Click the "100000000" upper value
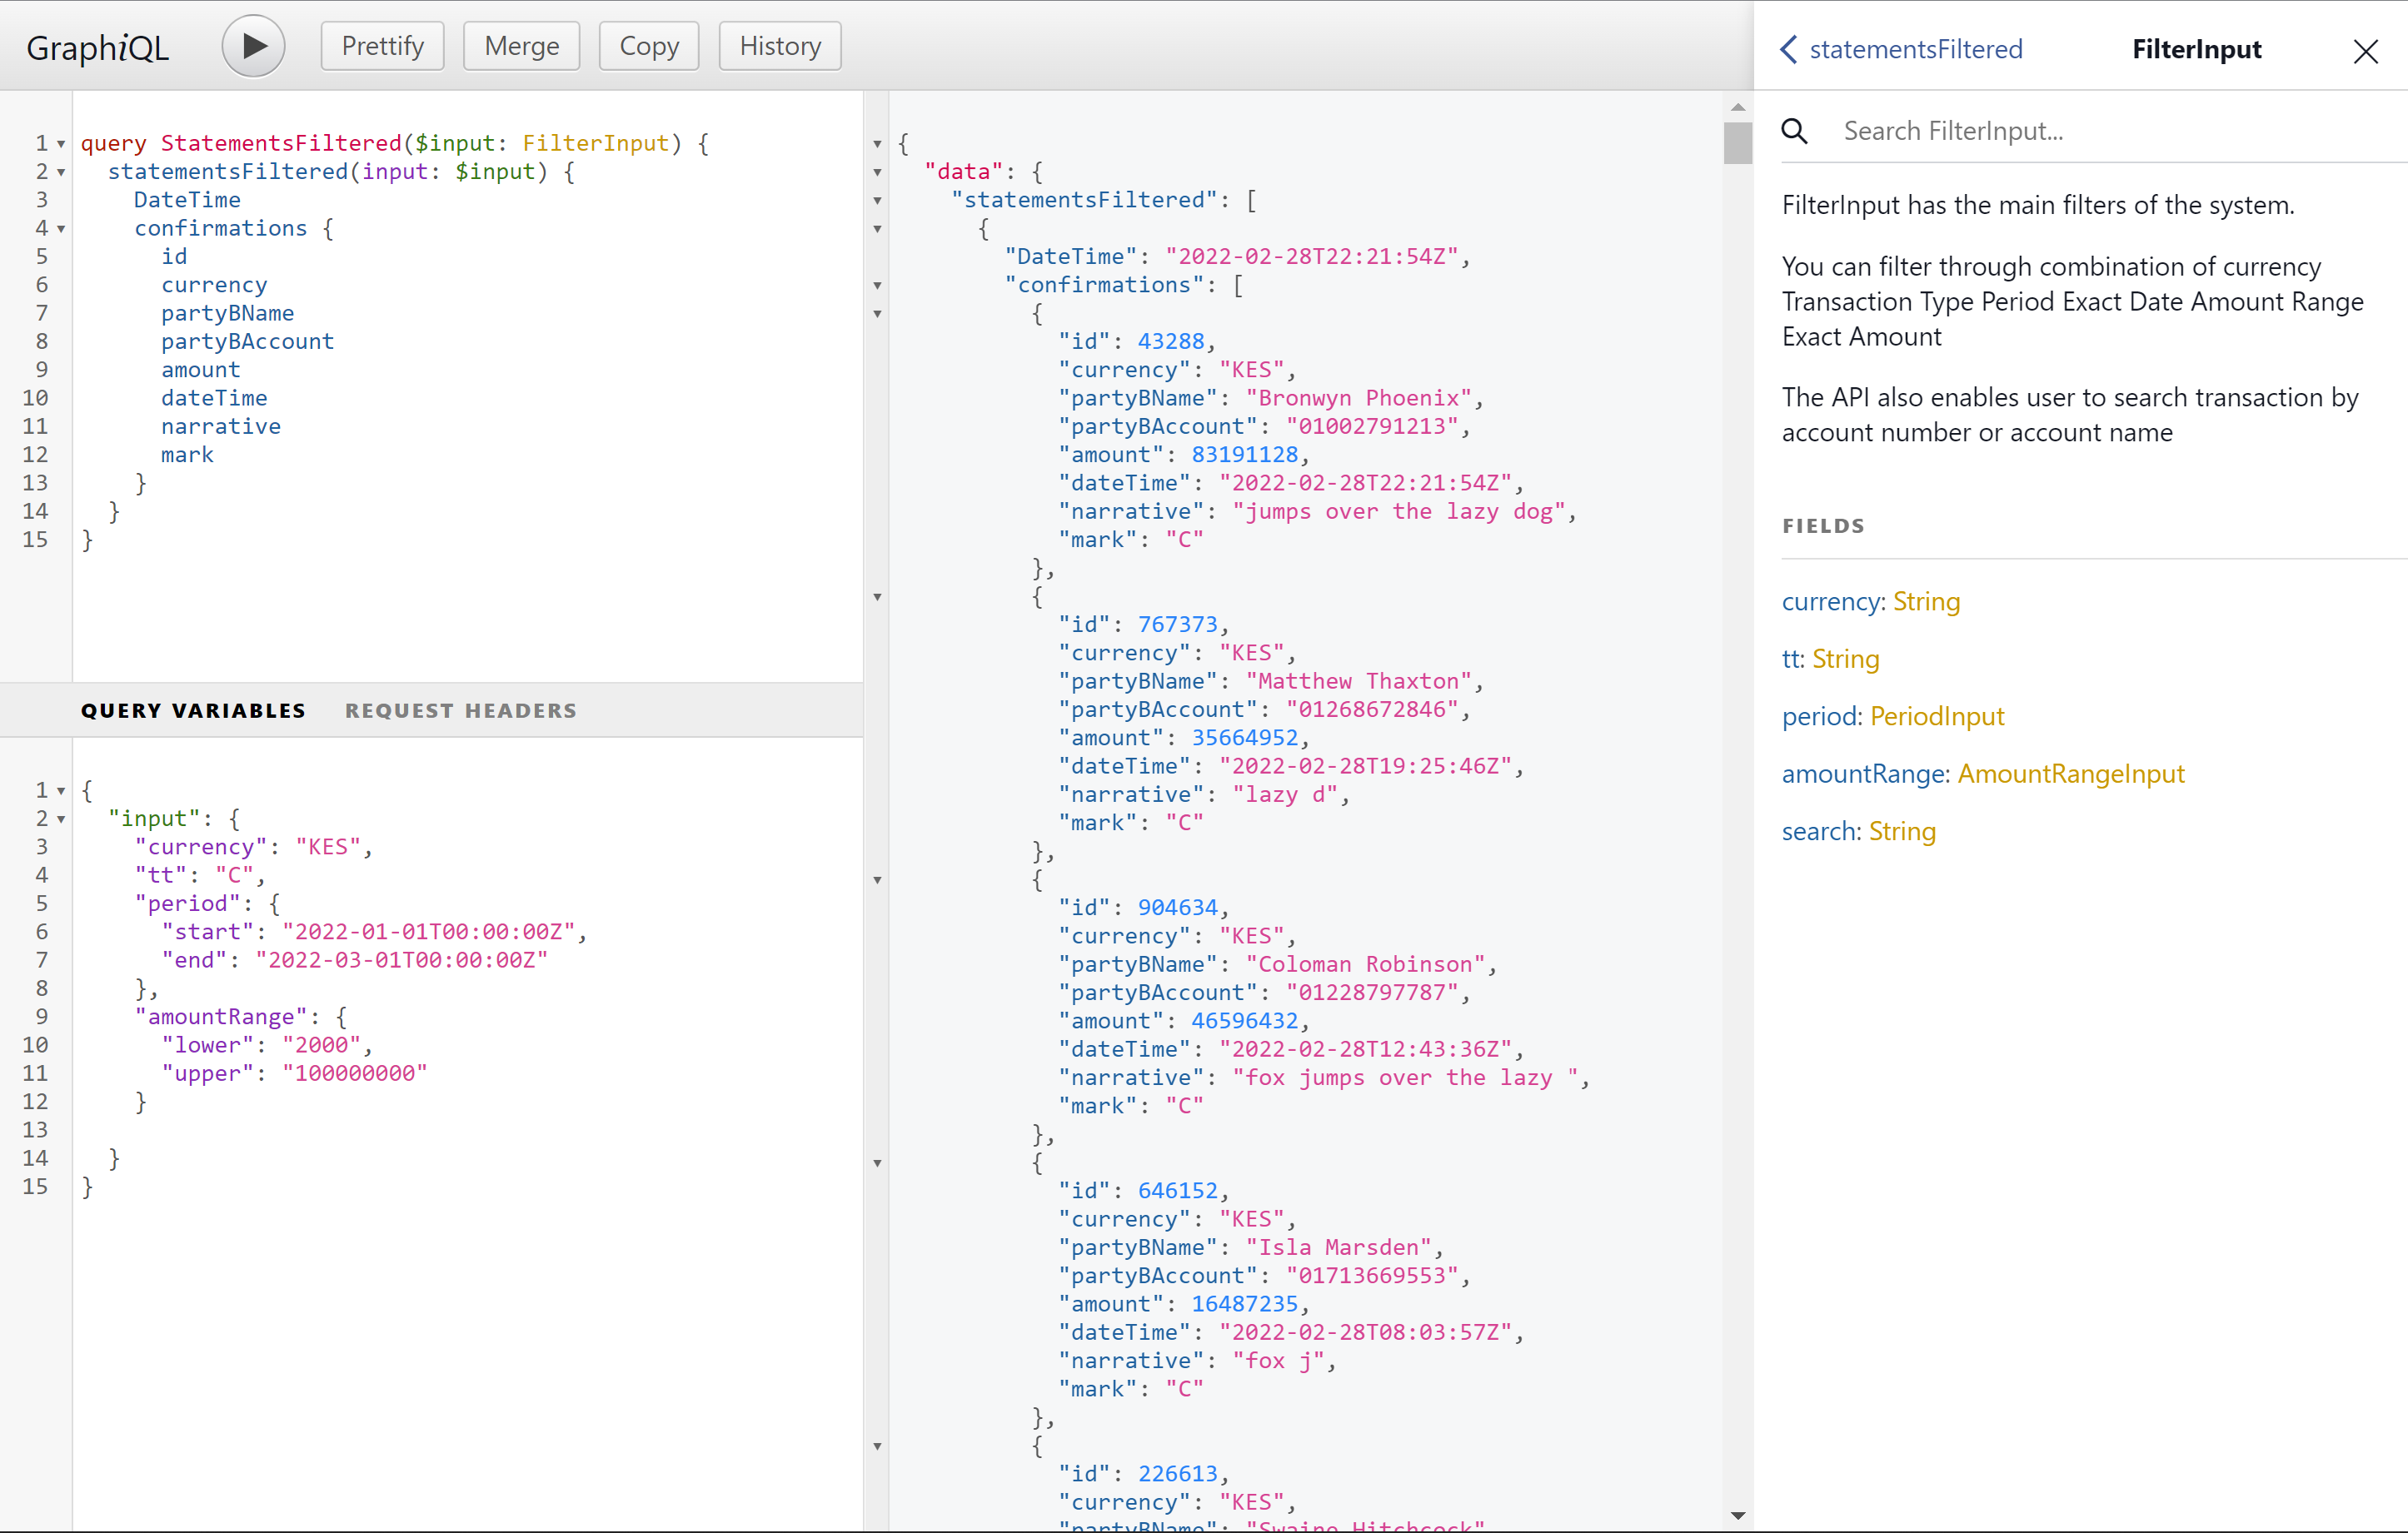 pos(355,1073)
